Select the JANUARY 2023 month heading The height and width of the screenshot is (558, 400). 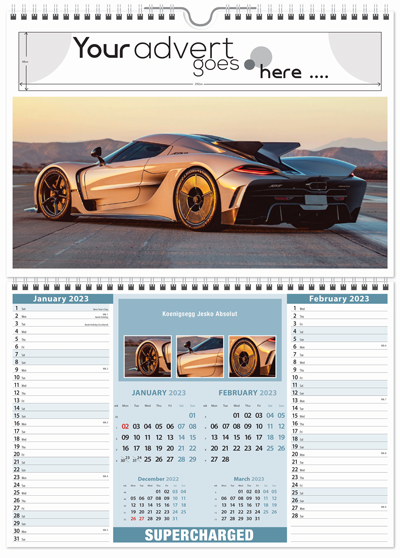point(159,393)
